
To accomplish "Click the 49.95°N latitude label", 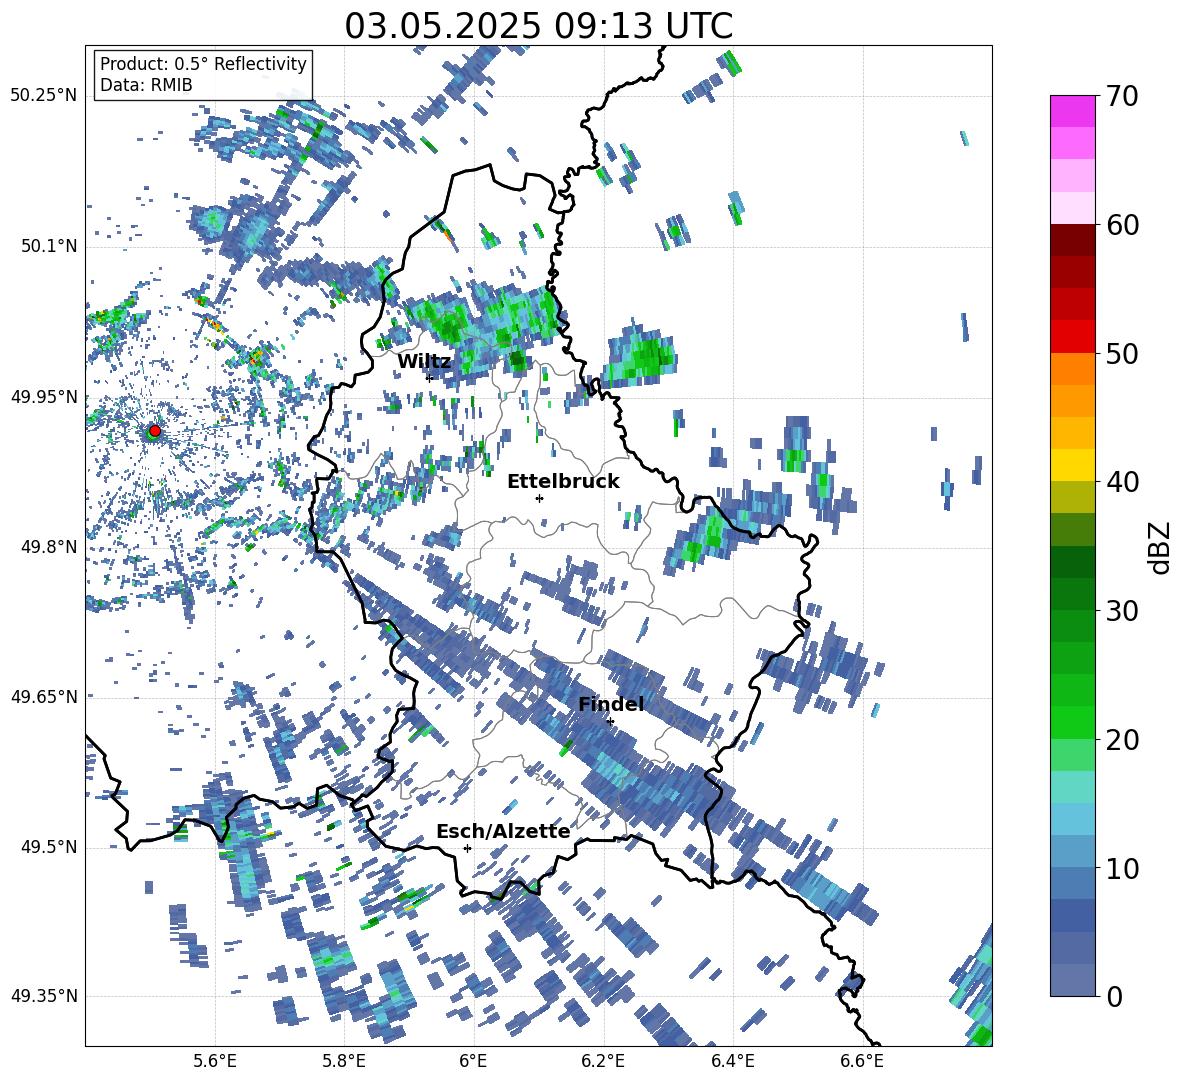I will [44, 398].
